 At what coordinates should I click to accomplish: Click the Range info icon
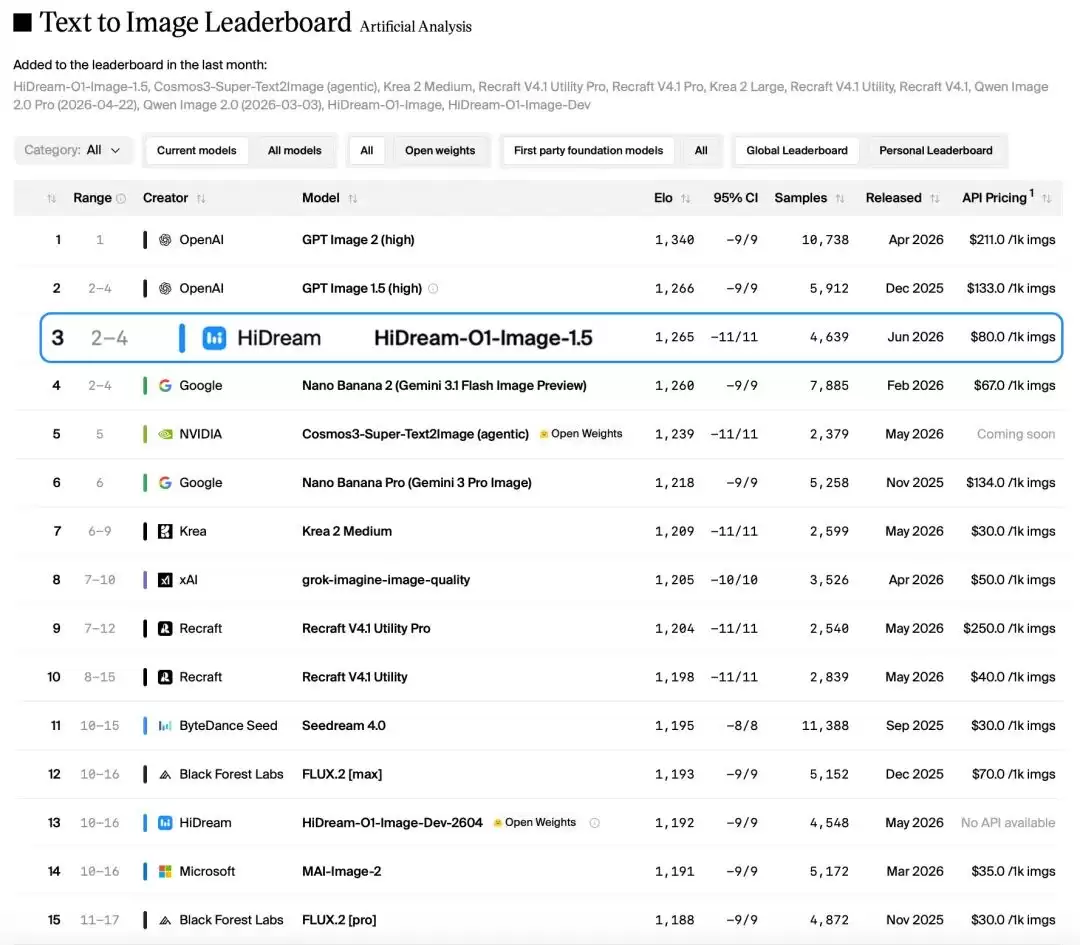tap(121, 198)
